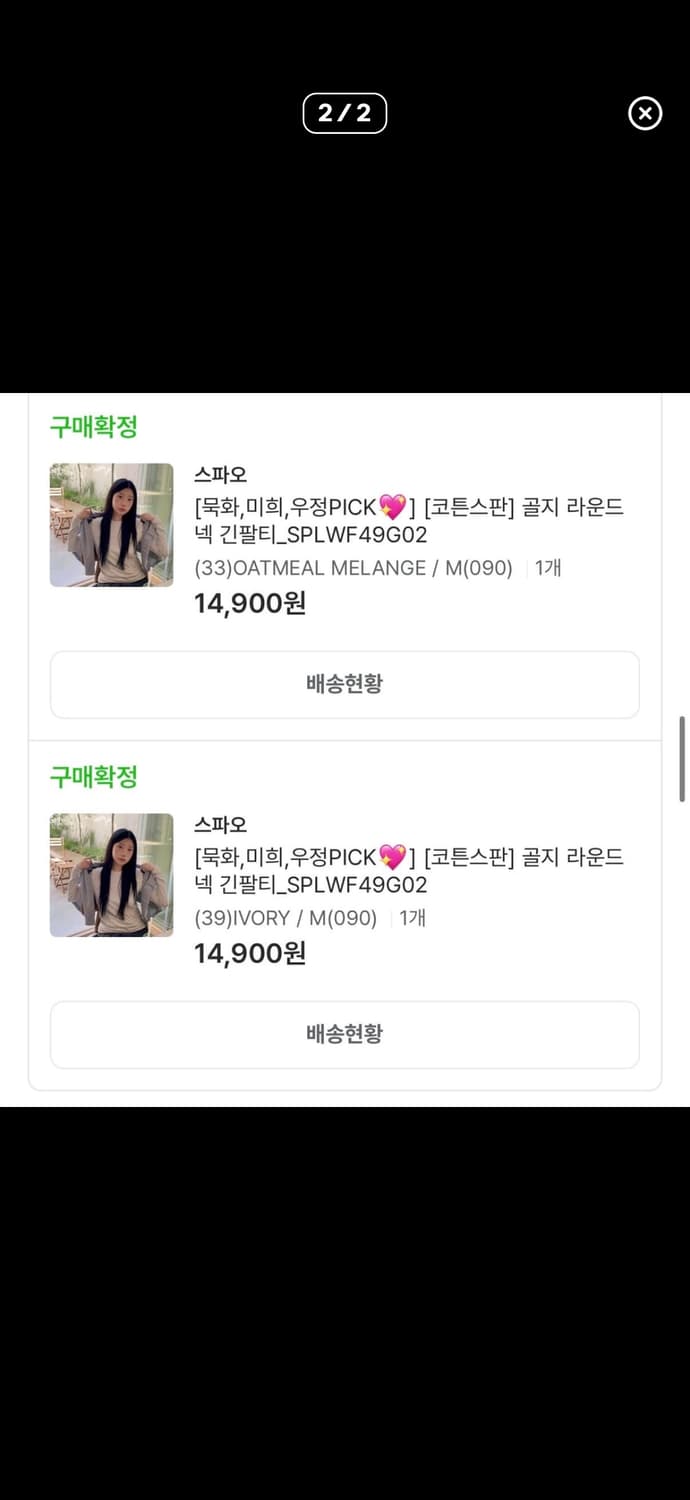Tap the 14,900원 price on first order
This screenshot has height=1500, width=690.
(249, 602)
